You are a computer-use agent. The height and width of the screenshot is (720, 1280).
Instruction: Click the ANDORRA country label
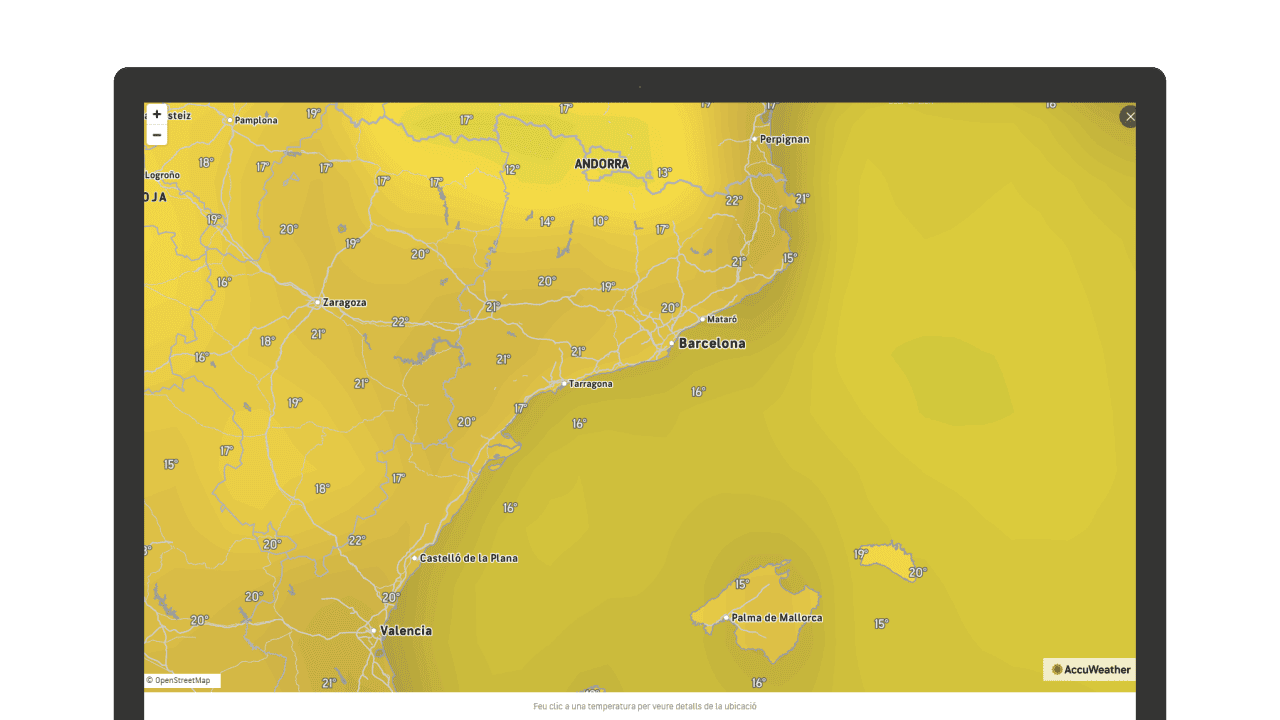tap(601, 164)
